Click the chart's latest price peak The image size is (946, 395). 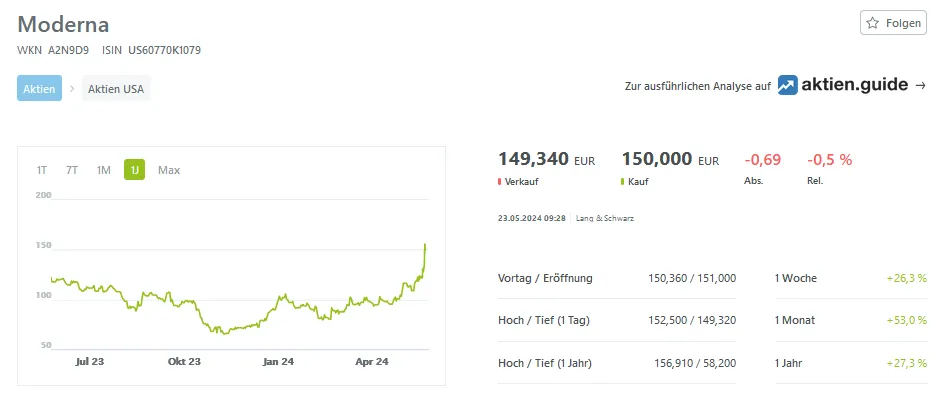425,245
